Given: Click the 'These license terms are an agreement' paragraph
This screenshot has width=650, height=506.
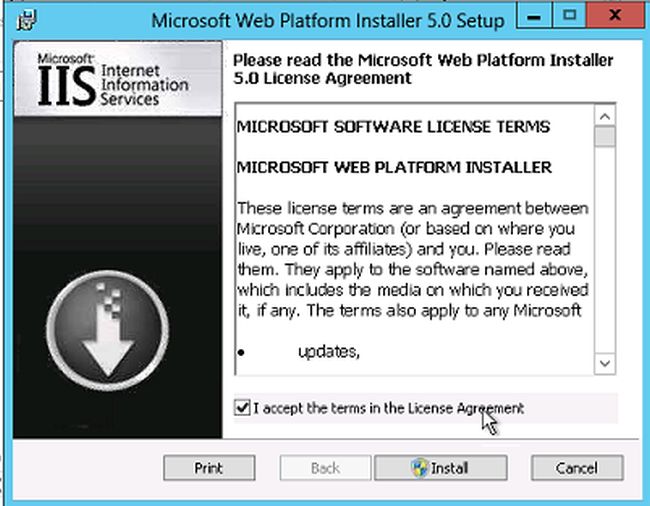Looking at the screenshot, I should click(x=412, y=259).
